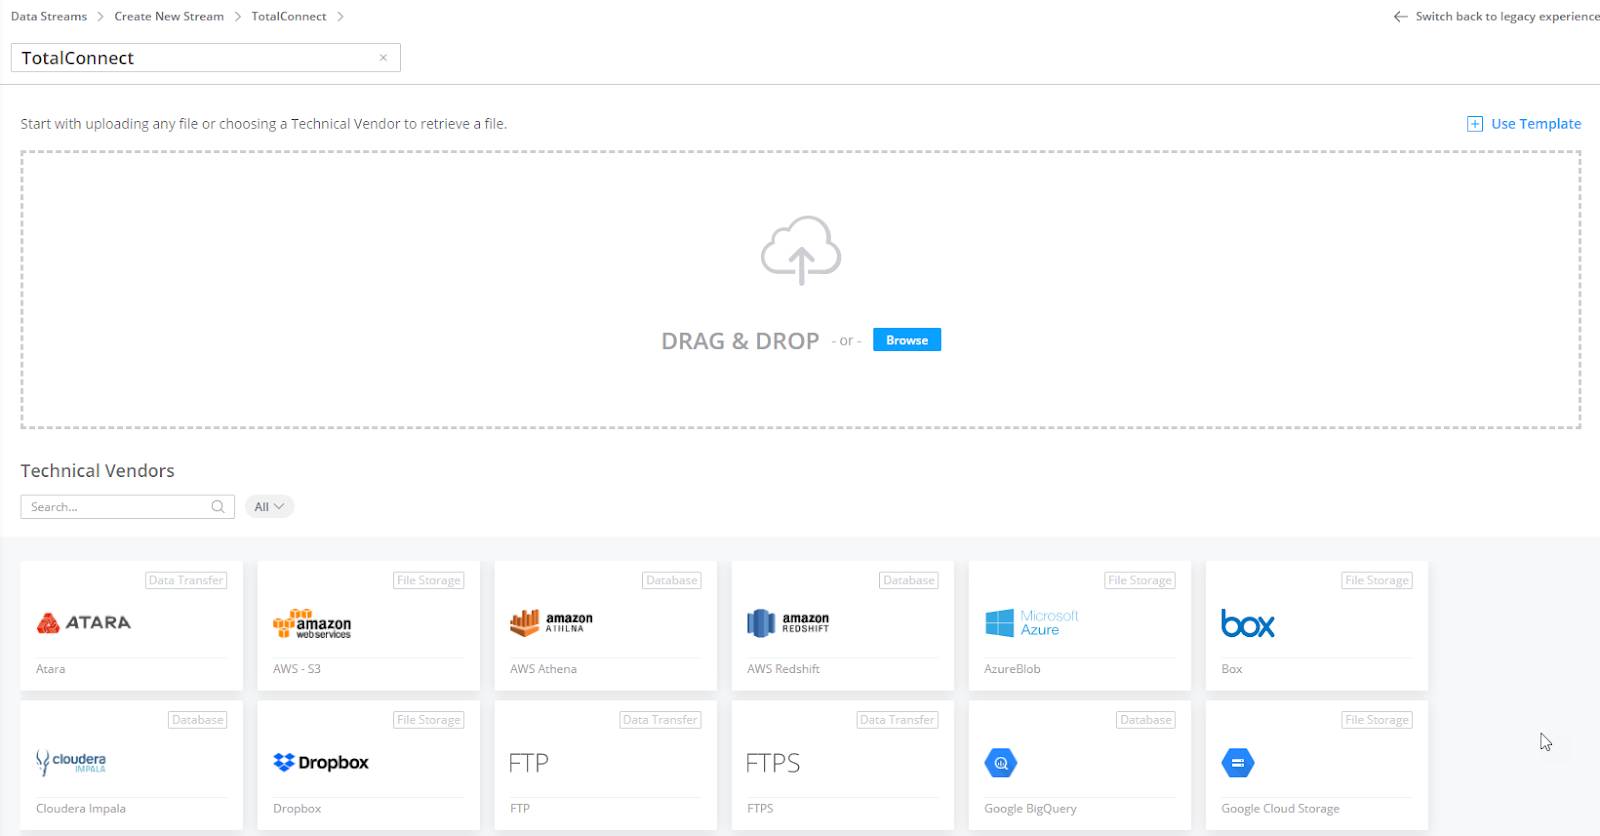Click the Atara vendor logo
Screen dimensions: 1600x836
click(x=84, y=623)
